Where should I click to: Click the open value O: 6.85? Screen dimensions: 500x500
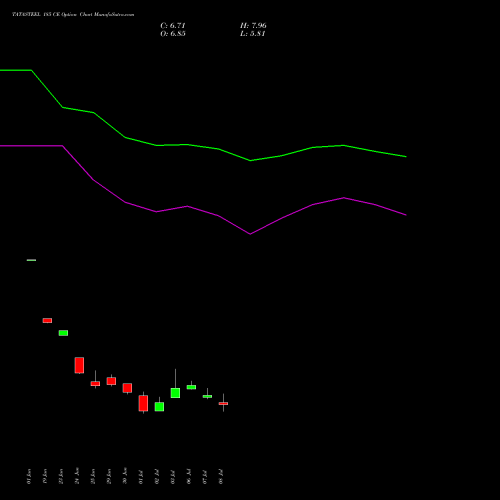coord(173,34)
